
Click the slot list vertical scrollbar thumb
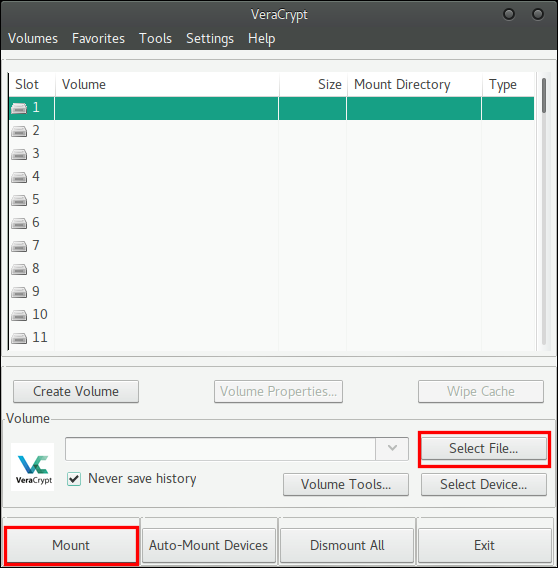point(544,96)
